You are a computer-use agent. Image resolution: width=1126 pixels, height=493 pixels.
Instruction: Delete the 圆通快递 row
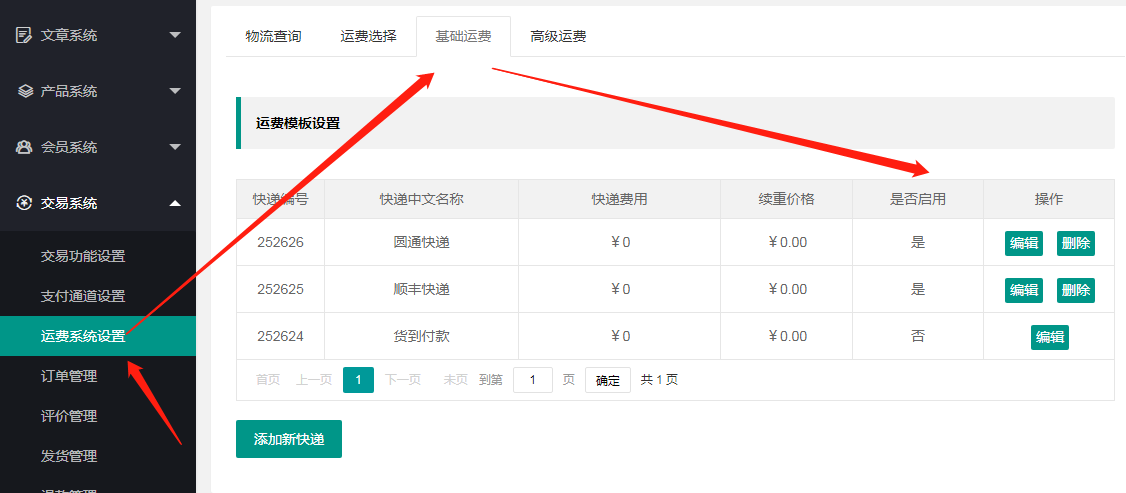point(1076,243)
